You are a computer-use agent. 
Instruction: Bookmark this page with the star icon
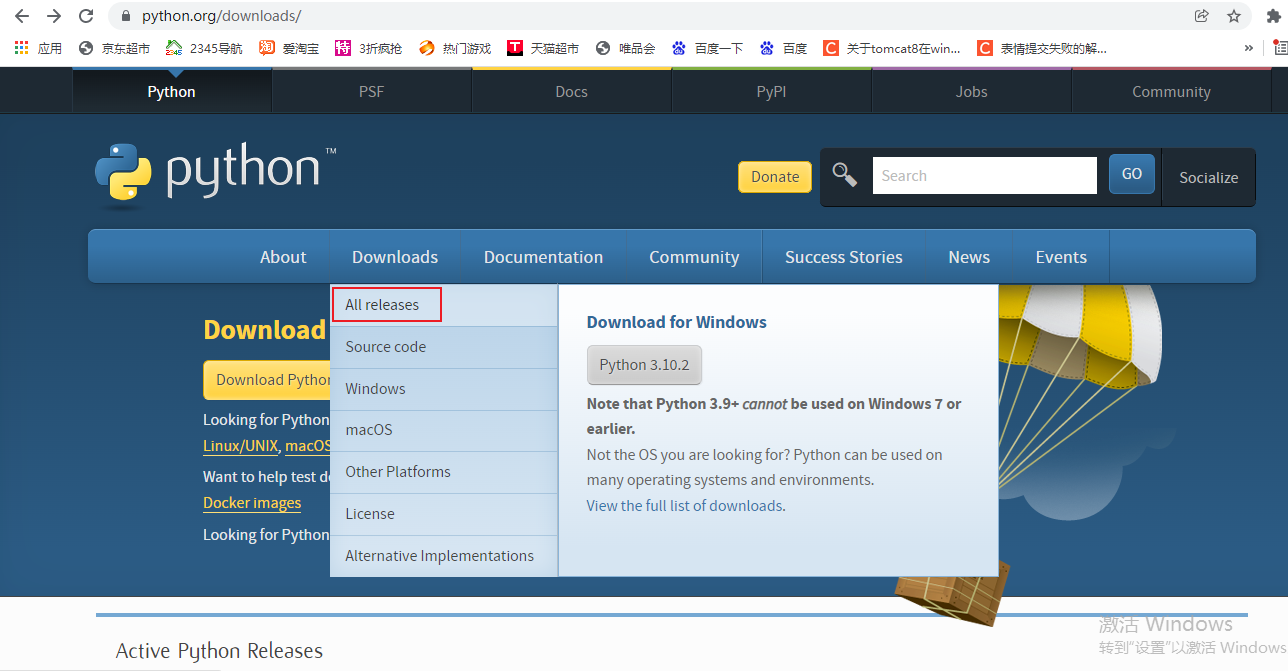[1234, 16]
